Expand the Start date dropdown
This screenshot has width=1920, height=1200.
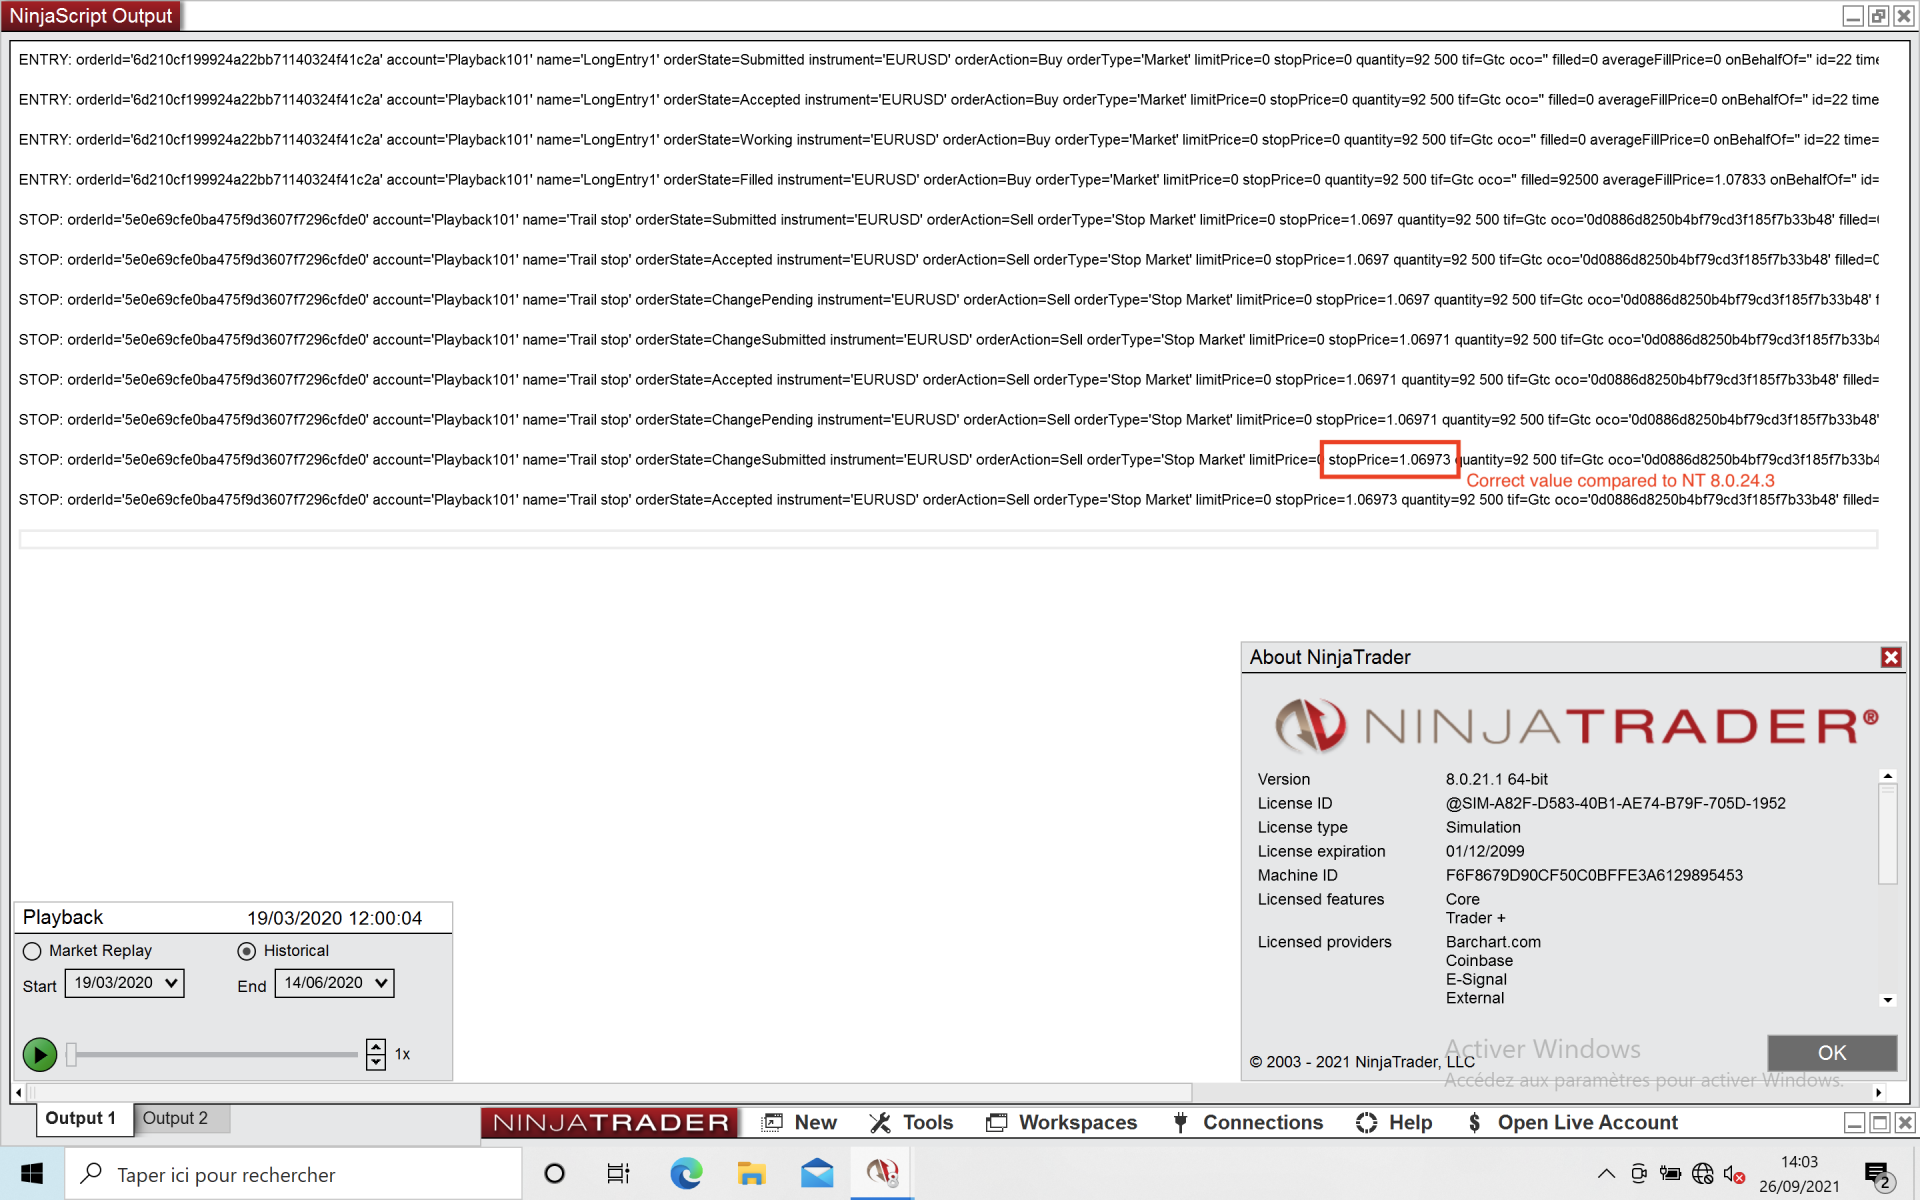[171, 983]
